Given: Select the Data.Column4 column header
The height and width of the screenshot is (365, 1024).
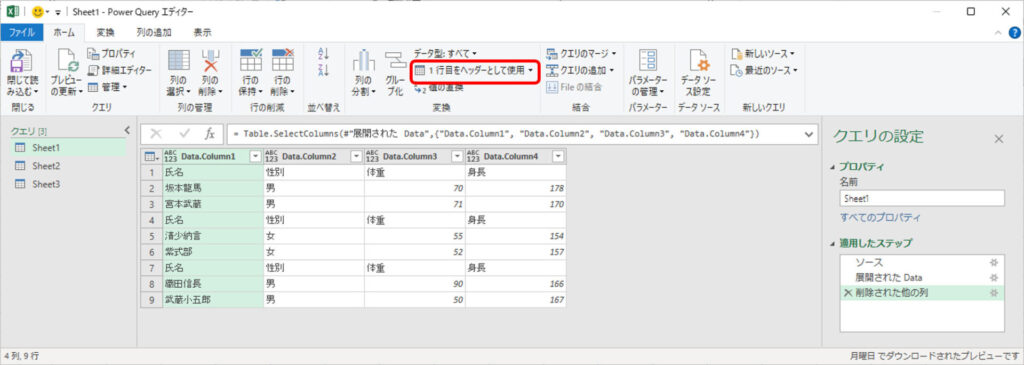Looking at the screenshot, I should (515, 156).
